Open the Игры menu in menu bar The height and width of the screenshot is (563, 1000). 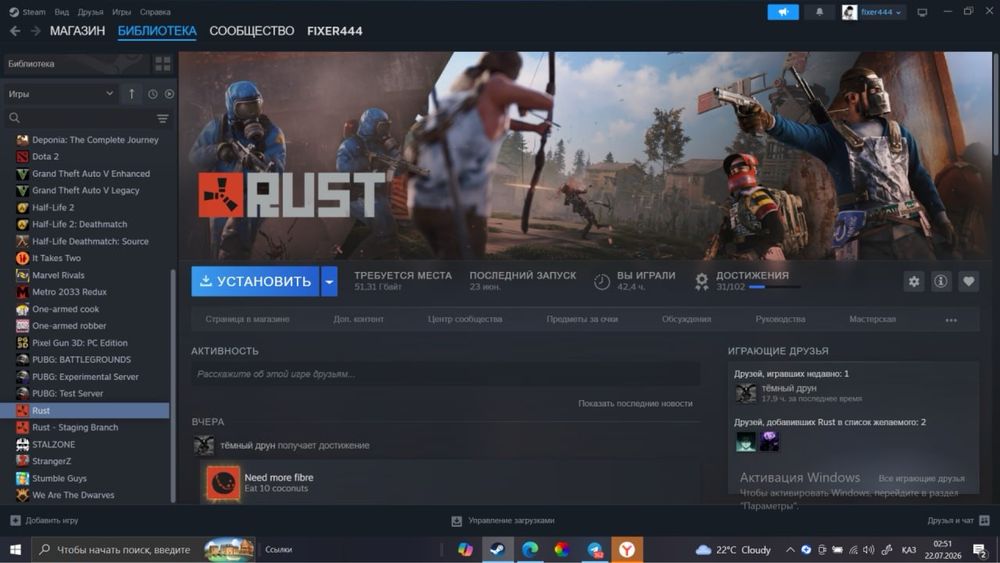click(x=121, y=11)
